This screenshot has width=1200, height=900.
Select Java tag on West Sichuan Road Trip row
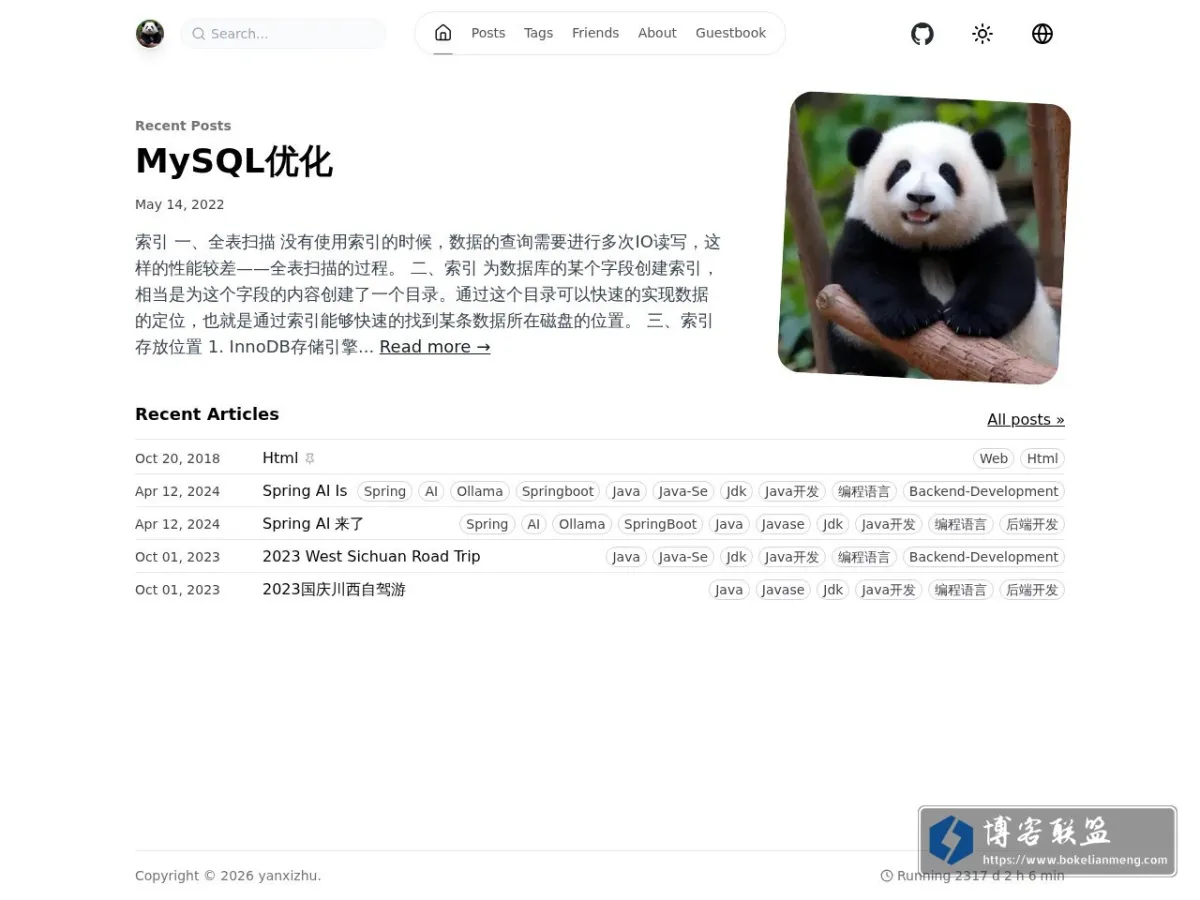point(626,557)
